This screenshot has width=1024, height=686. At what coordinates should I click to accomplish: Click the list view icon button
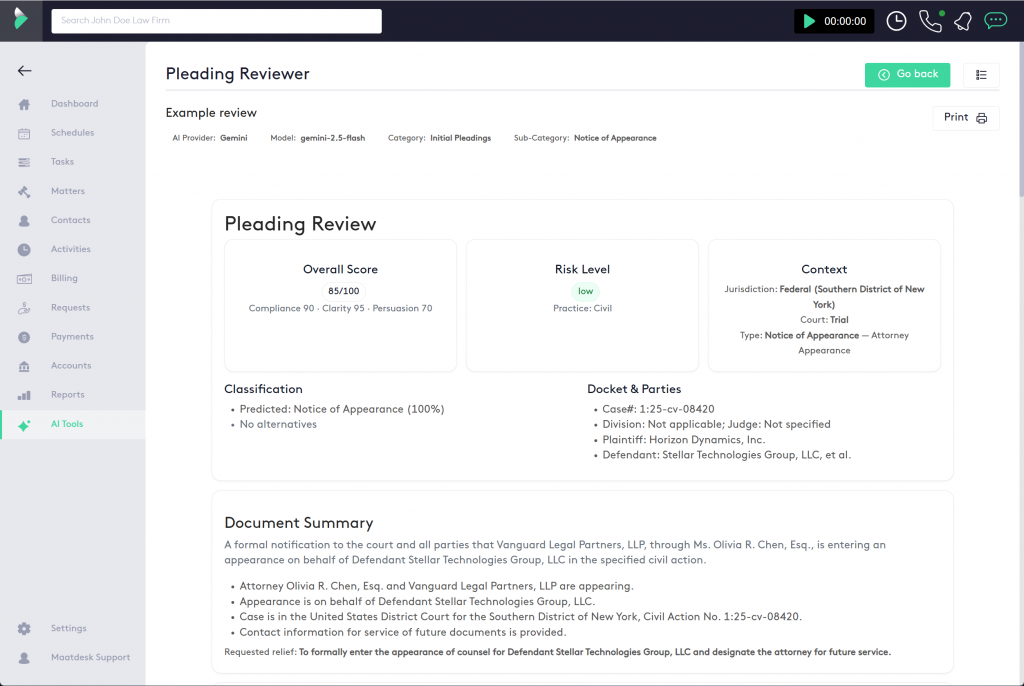click(981, 75)
